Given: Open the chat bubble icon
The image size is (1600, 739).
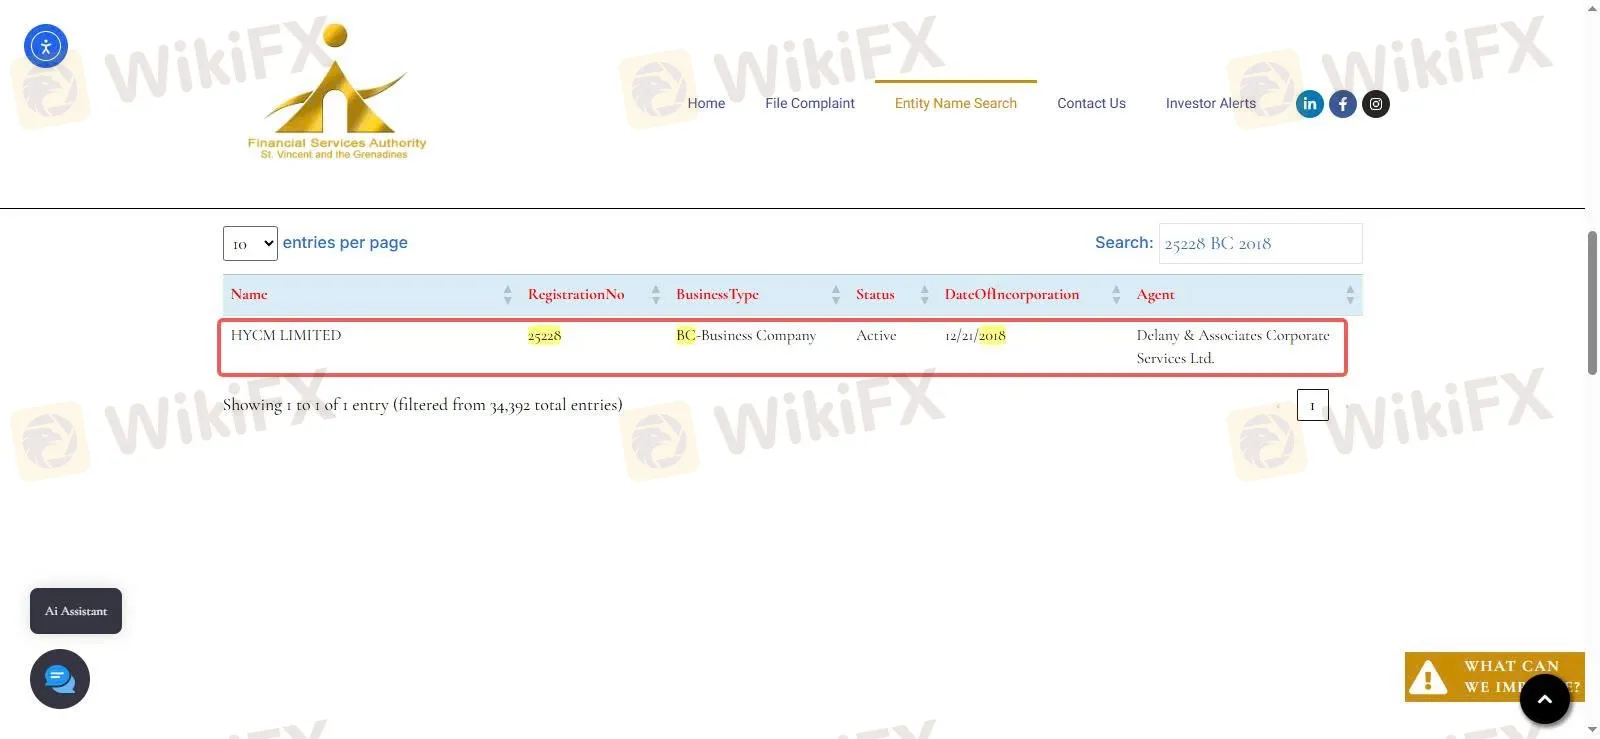Looking at the screenshot, I should pyautogui.click(x=60, y=679).
